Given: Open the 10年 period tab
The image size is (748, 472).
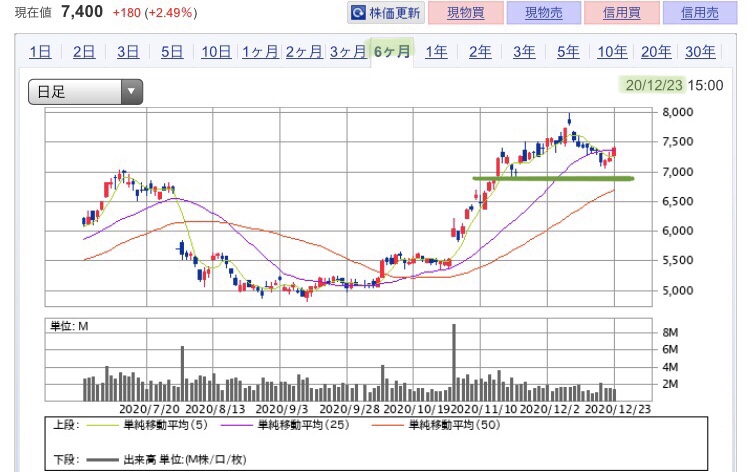Looking at the screenshot, I should click(612, 52).
